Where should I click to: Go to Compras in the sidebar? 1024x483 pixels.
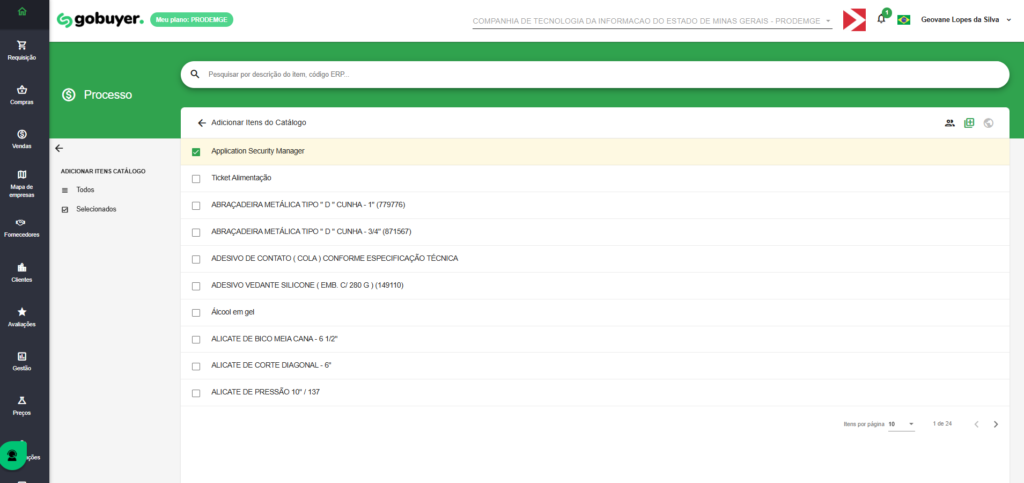tap(22, 91)
